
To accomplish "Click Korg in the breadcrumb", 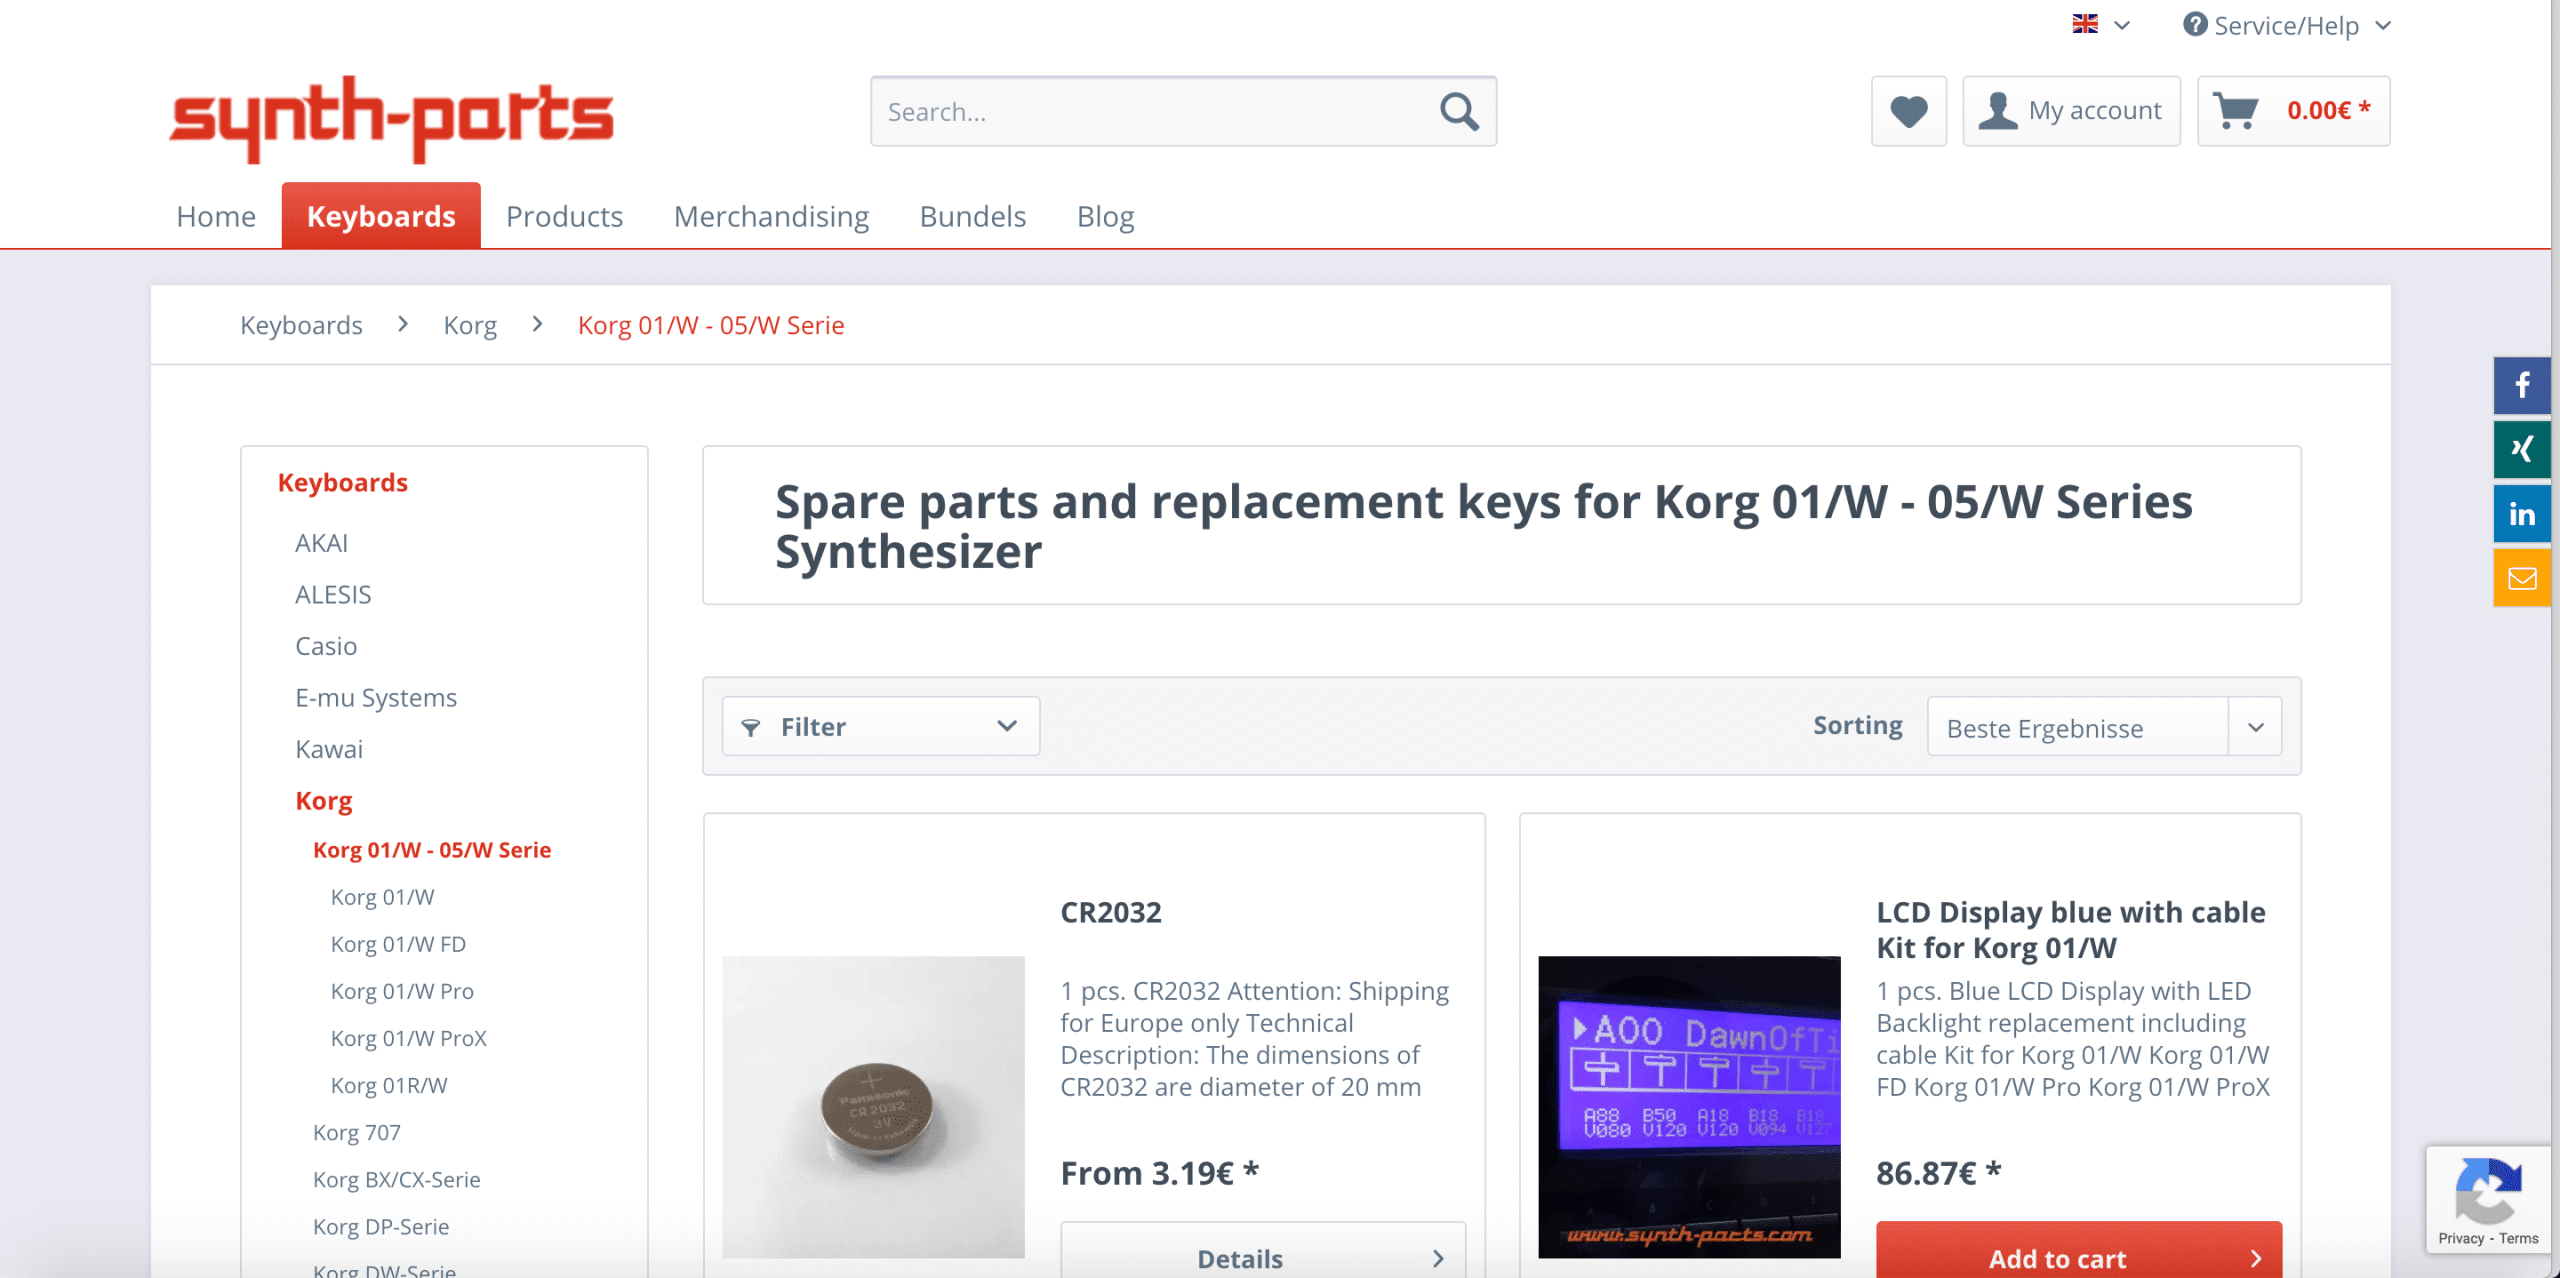I will click(x=470, y=325).
